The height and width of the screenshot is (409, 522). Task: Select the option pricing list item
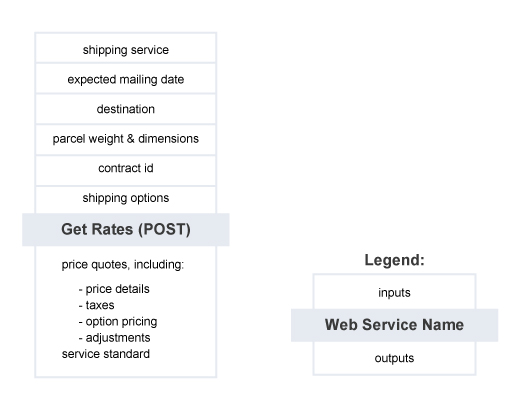(x=118, y=322)
